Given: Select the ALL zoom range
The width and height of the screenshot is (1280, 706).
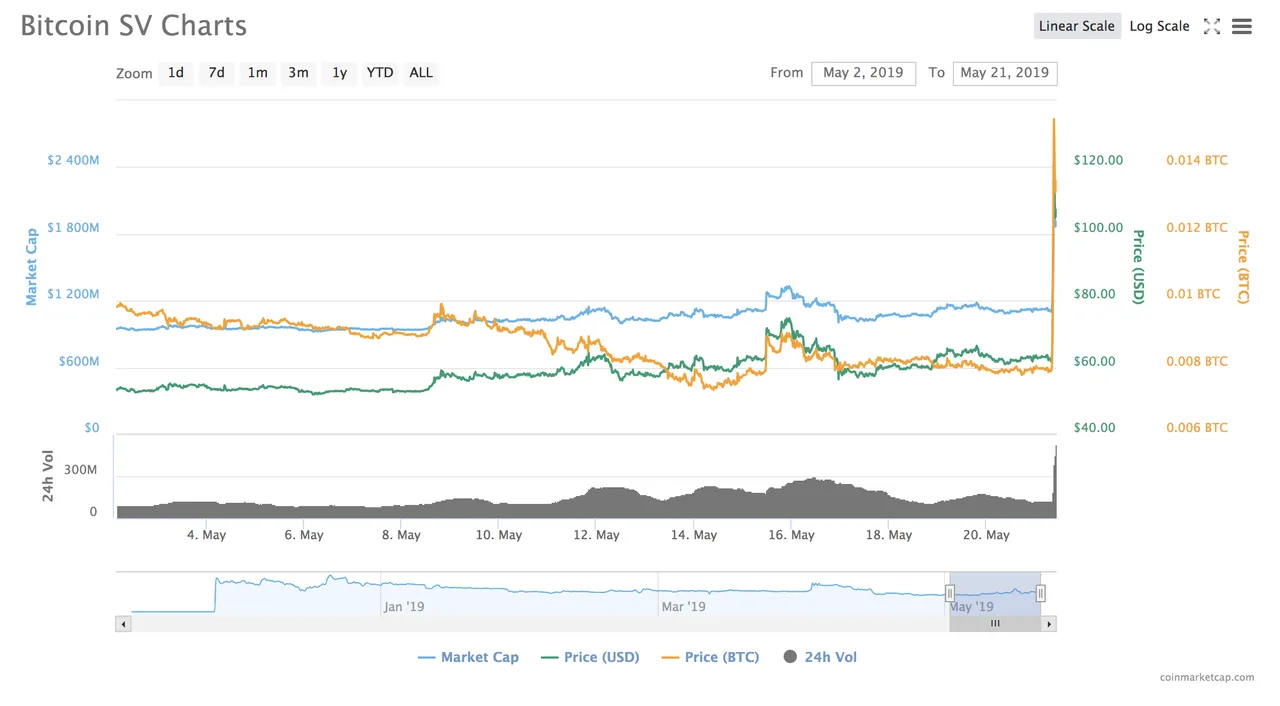Looking at the screenshot, I should 421,73.
